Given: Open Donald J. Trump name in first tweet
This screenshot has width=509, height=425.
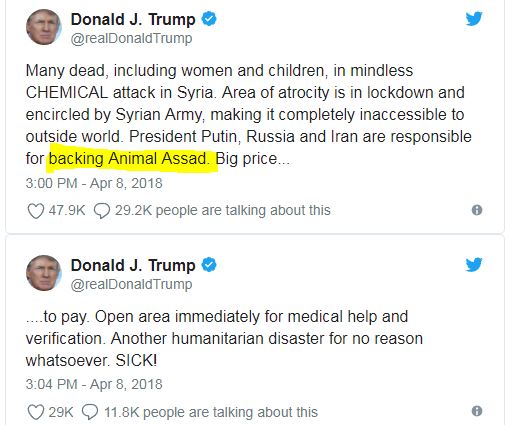Looking at the screenshot, I should tap(133, 19).
